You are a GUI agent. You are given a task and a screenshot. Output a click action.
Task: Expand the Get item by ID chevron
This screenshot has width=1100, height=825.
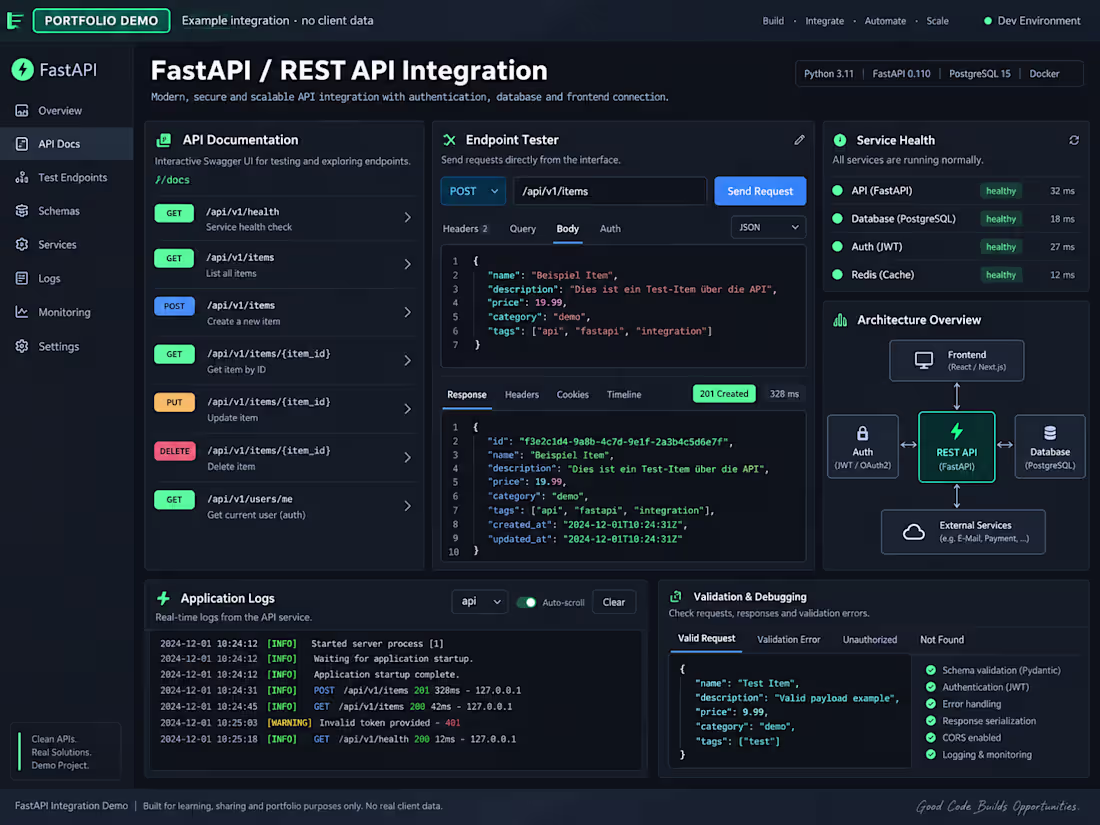coord(408,361)
